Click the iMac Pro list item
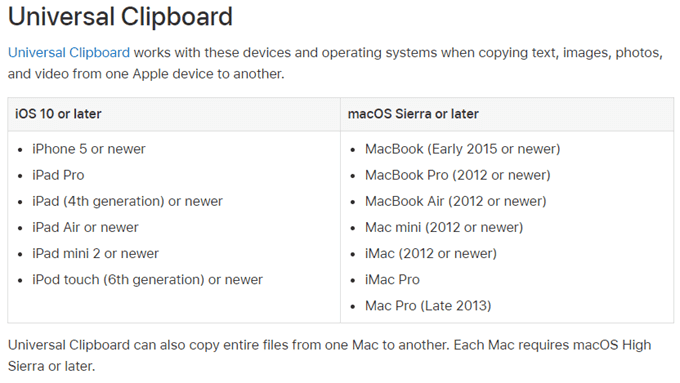 392,280
